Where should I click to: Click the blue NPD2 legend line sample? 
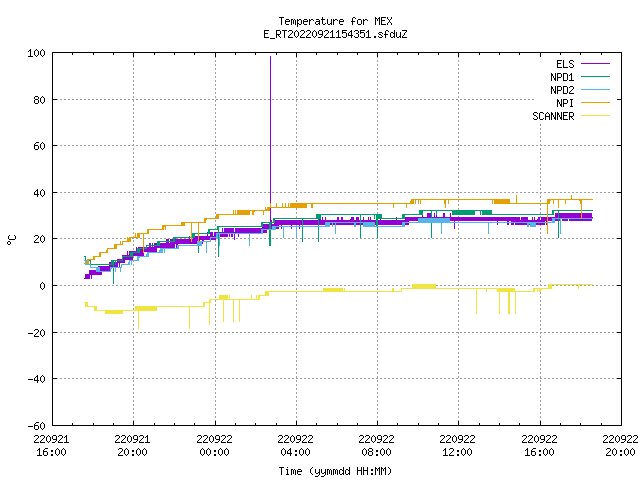tap(596, 90)
